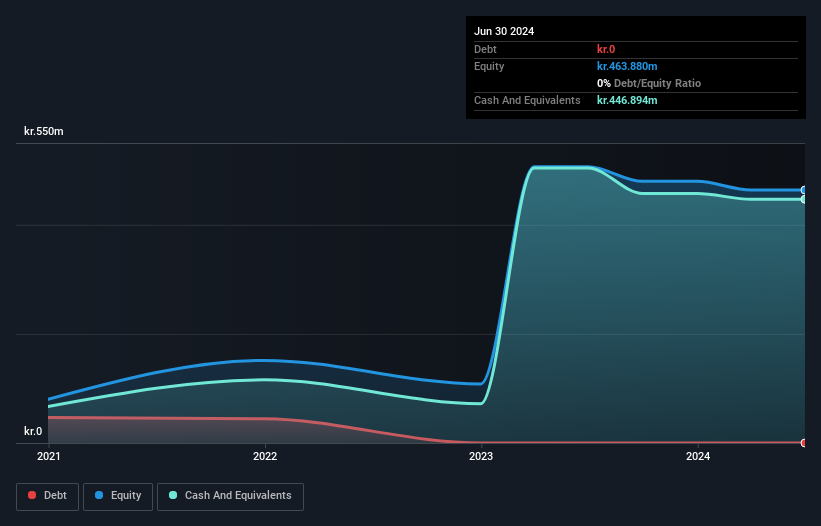
Task: Toggle the Equity legend button
Action: pyautogui.click(x=118, y=496)
